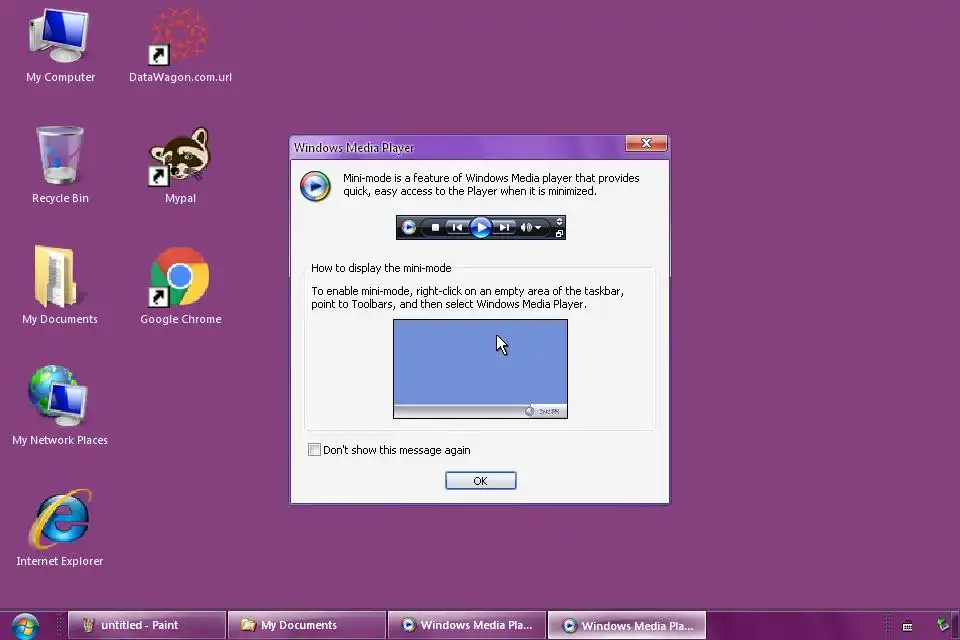Viewport: 960px width, 640px height.
Task: Switch to untitled - Paint in taskbar
Action: pos(147,625)
